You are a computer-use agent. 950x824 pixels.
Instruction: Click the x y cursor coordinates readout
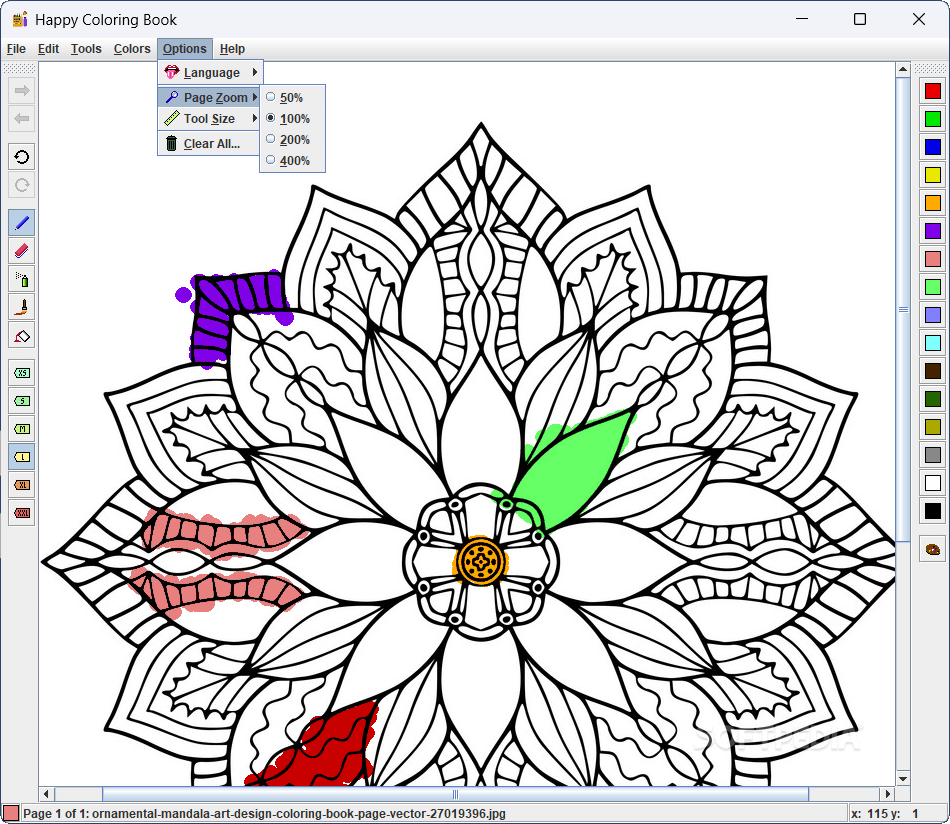(885, 814)
